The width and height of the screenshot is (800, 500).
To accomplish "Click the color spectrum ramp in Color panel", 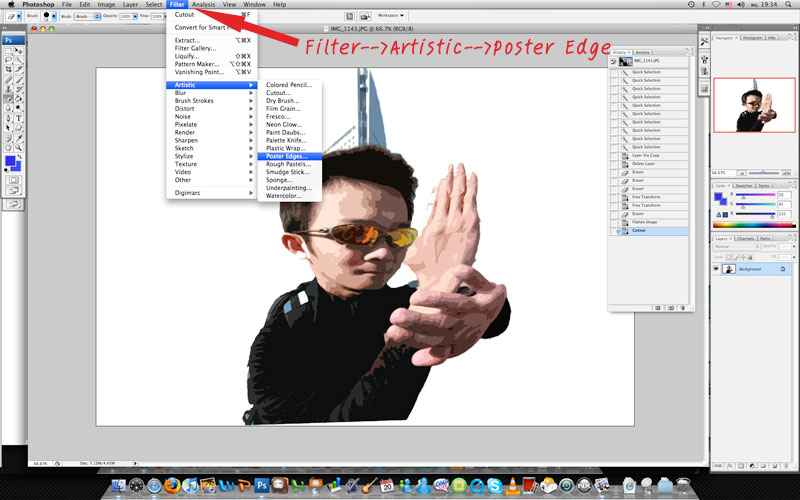I will pos(754,225).
